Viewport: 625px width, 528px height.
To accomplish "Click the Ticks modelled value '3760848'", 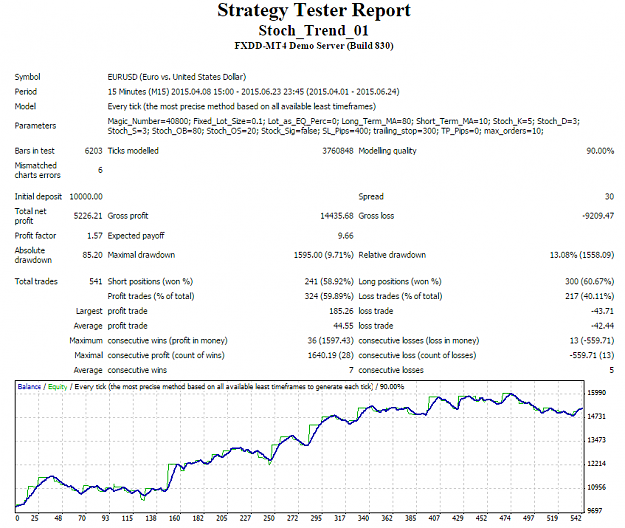I will pyautogui.click(x=338, y=151).
